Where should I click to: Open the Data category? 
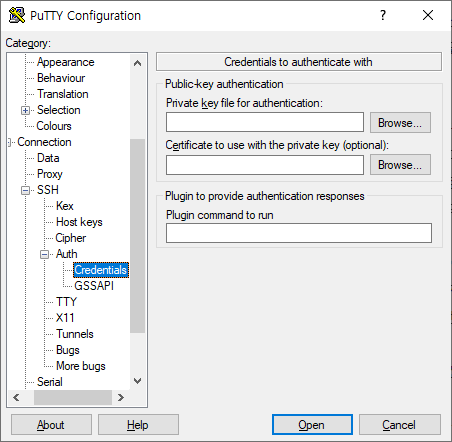click(48, 158)
